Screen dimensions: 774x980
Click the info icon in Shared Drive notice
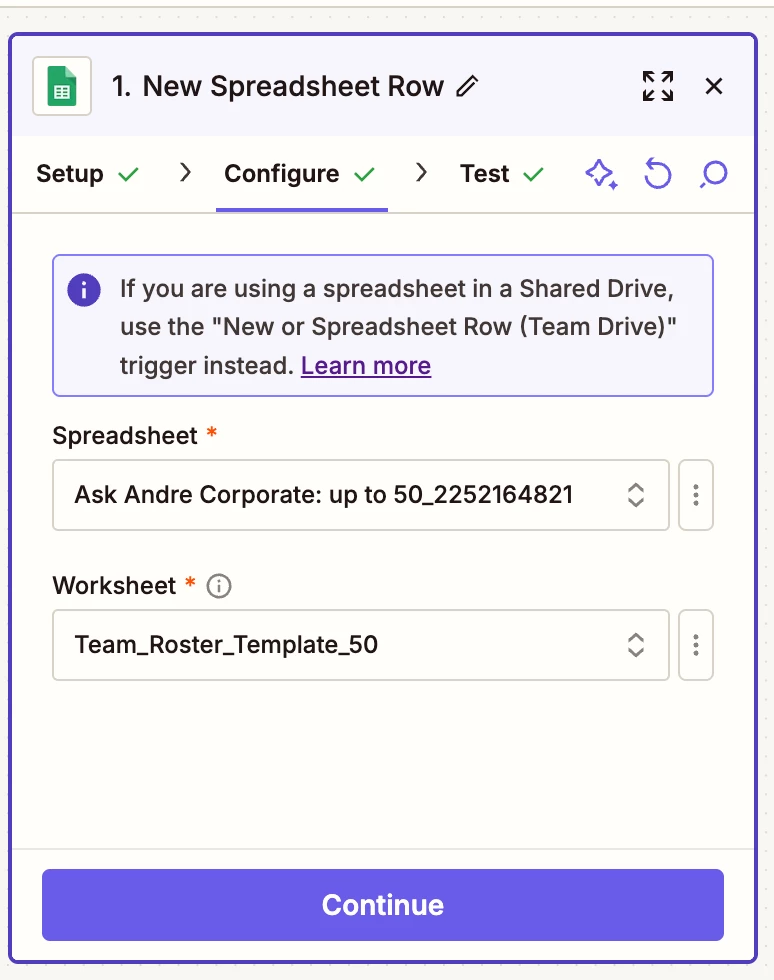pos(84,290)
